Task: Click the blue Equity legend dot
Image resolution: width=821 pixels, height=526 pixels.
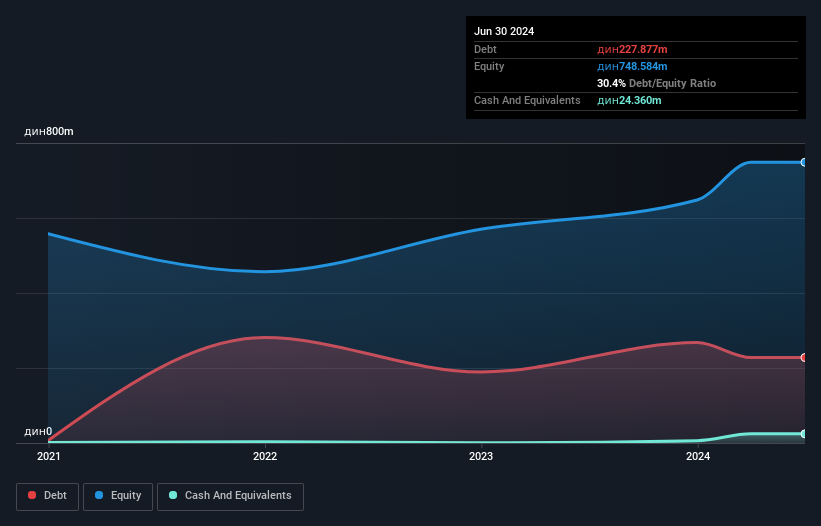Action: (99, 495)
